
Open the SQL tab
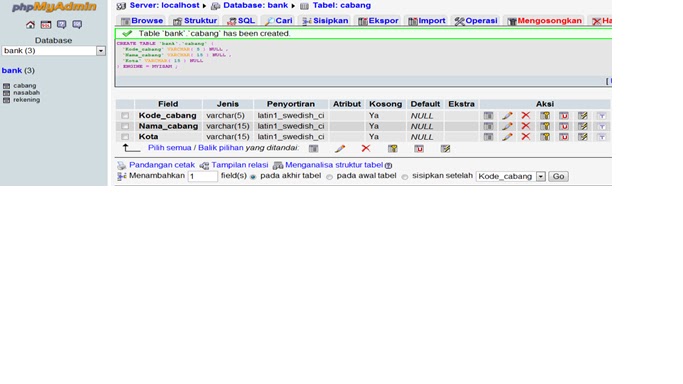coord(241,21)
